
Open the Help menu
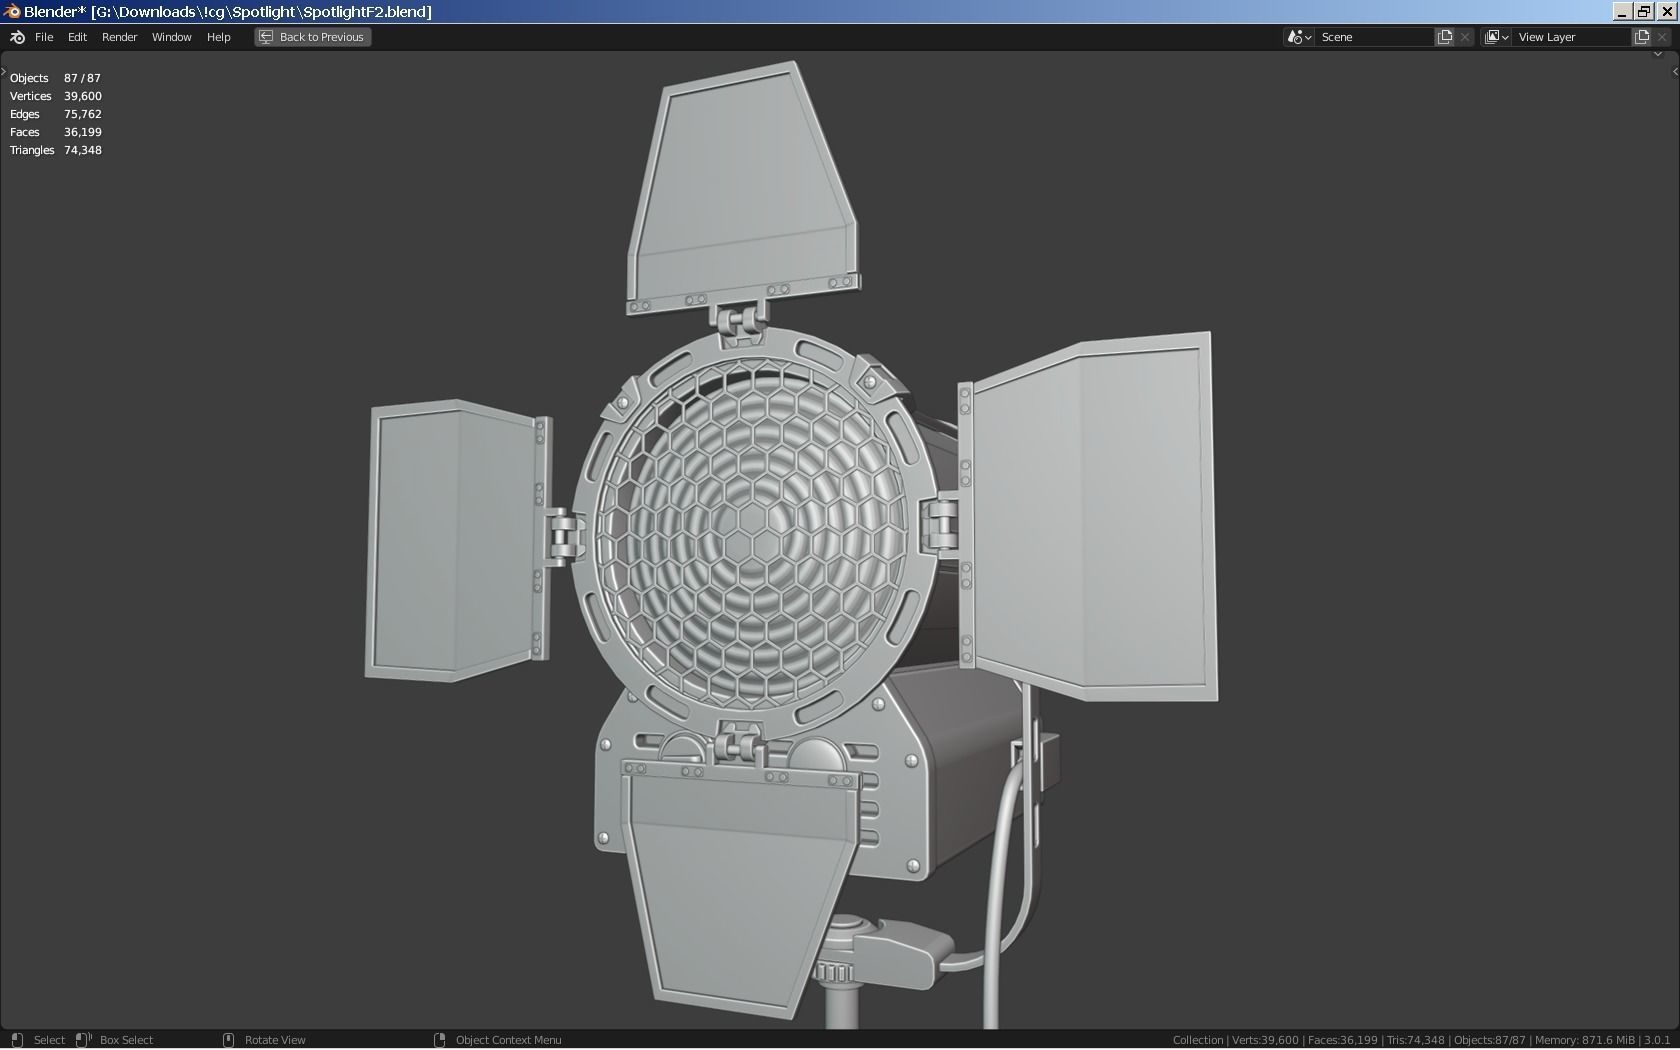[x=218, y=37]
